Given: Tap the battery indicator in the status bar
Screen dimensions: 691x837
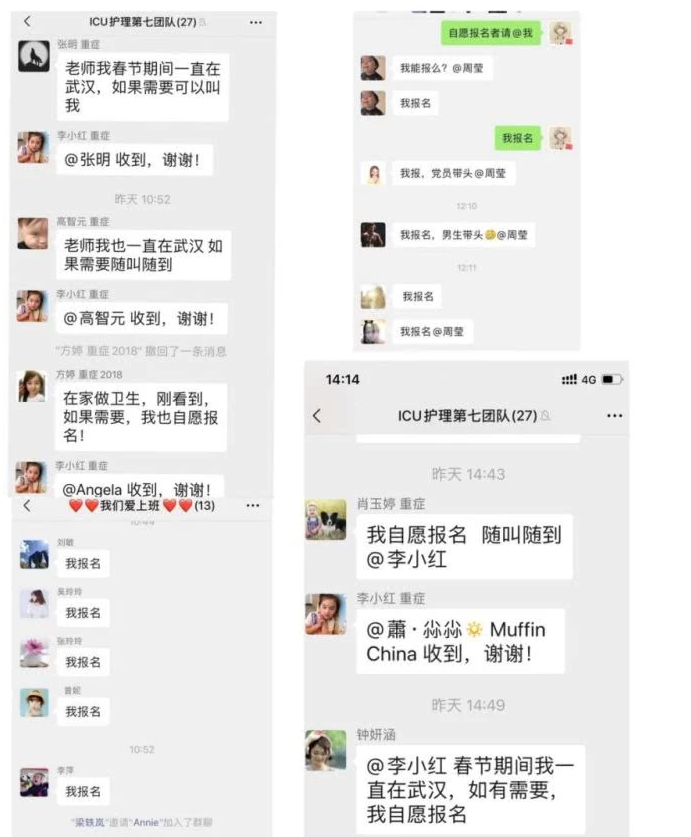Looking at the screenshot, I should point(612,380).
